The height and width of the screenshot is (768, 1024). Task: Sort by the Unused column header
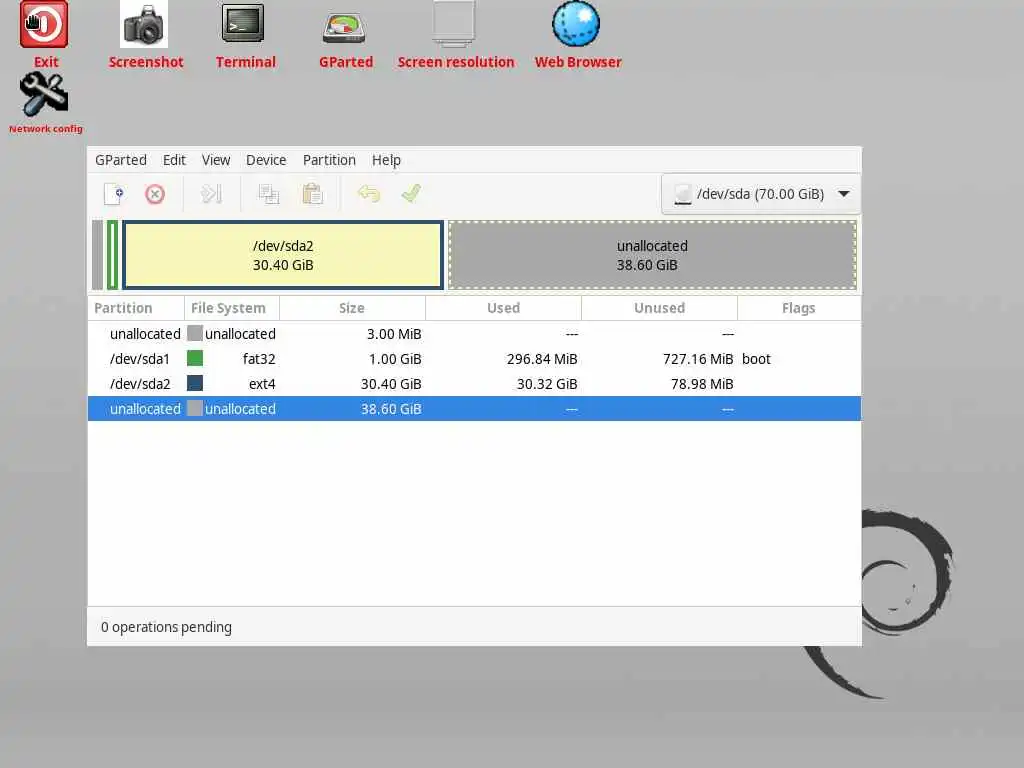(660, 308)
